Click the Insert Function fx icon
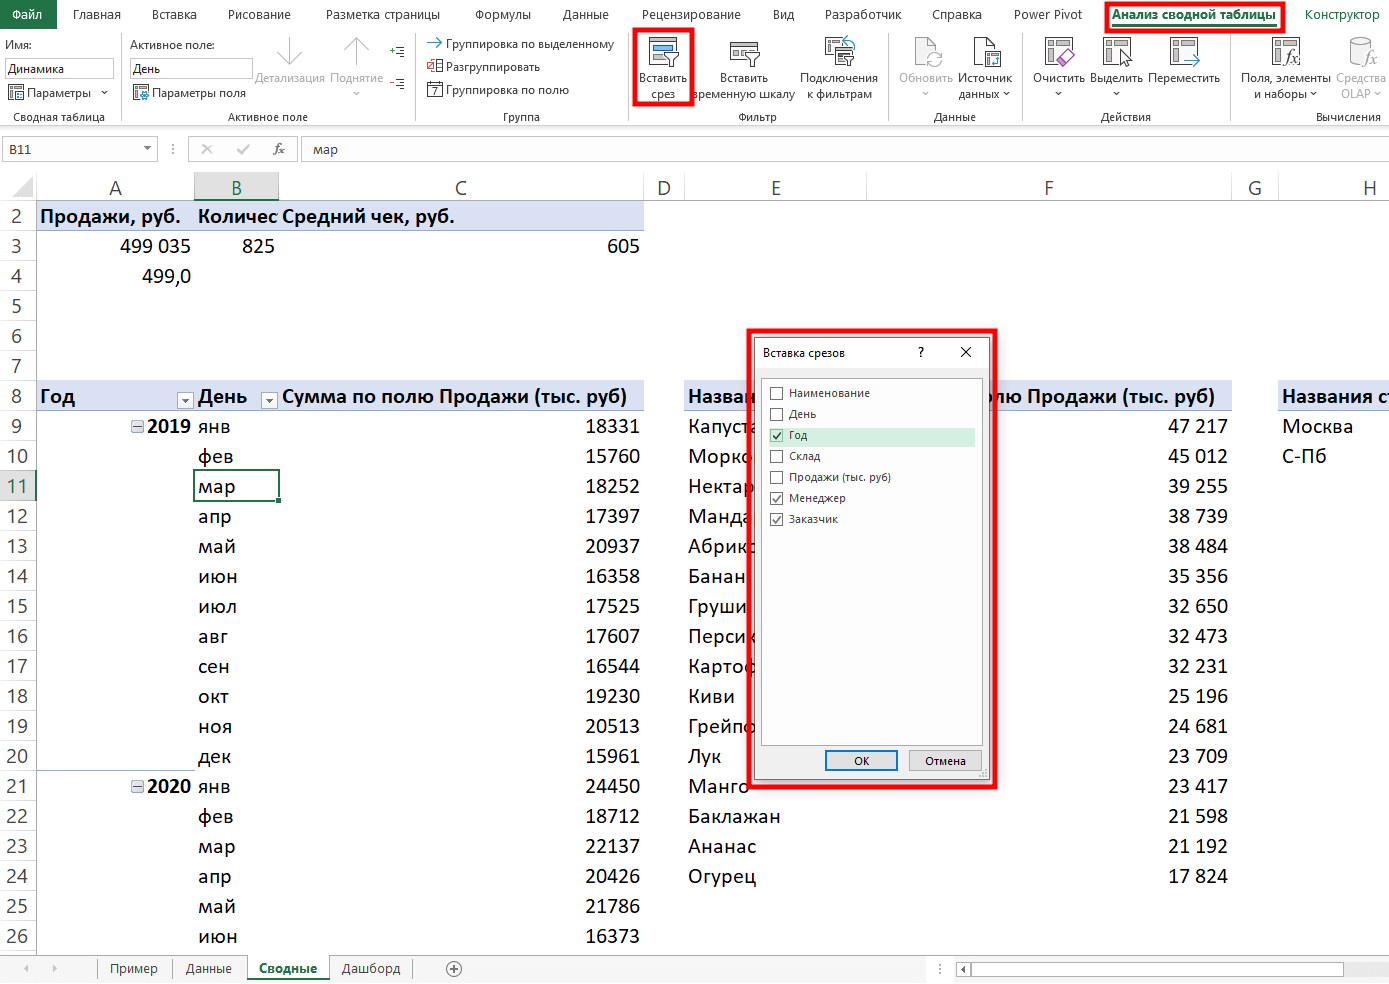This screenshot has width=1389, height=984. tap(279, 149)
